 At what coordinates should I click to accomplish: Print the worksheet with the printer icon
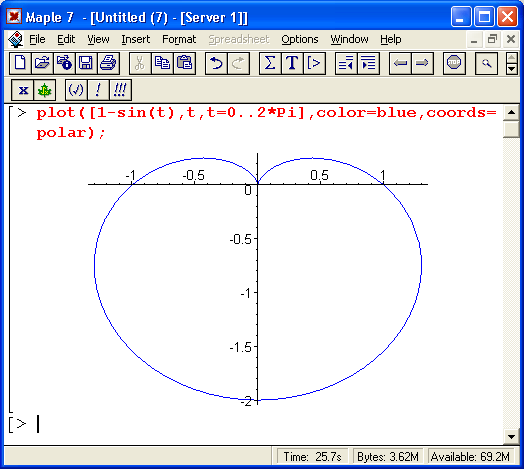click(108, 63)
